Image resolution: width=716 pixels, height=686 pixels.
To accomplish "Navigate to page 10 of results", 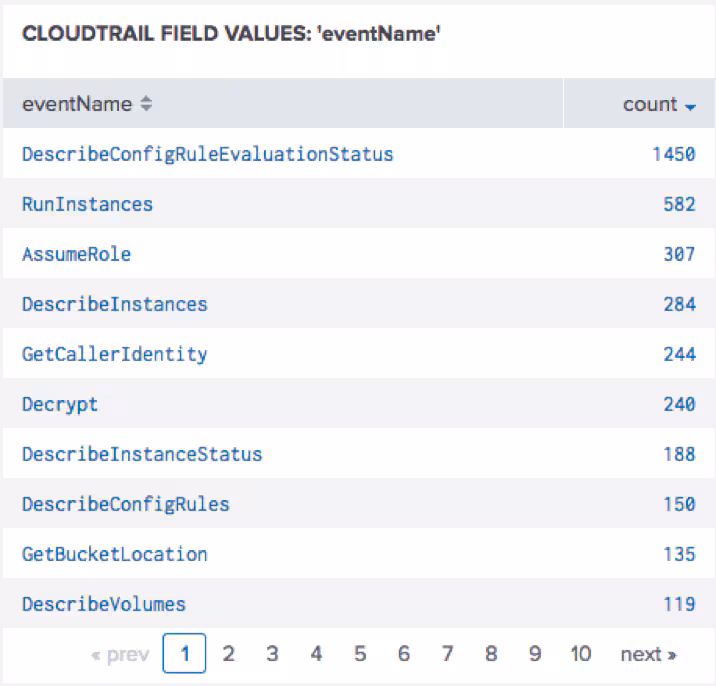I will click(x=580, y=654).
